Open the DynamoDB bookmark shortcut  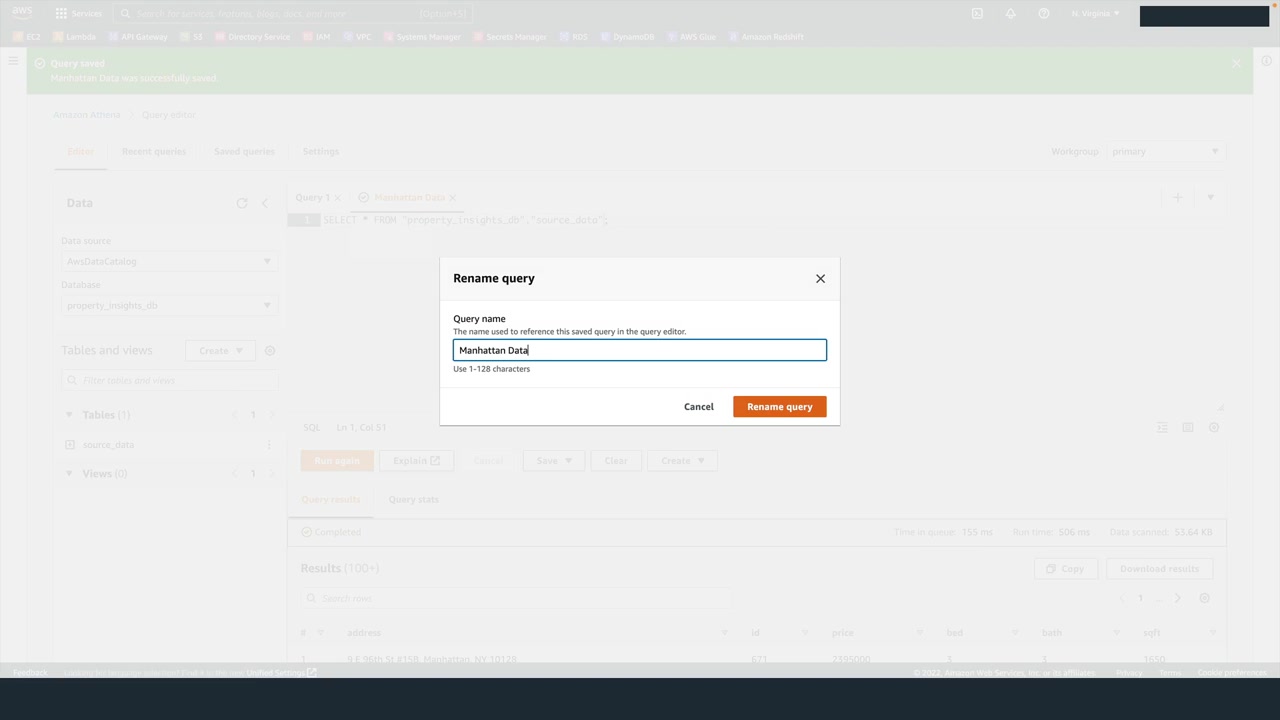pyautogui.click(x=627, y=37)
